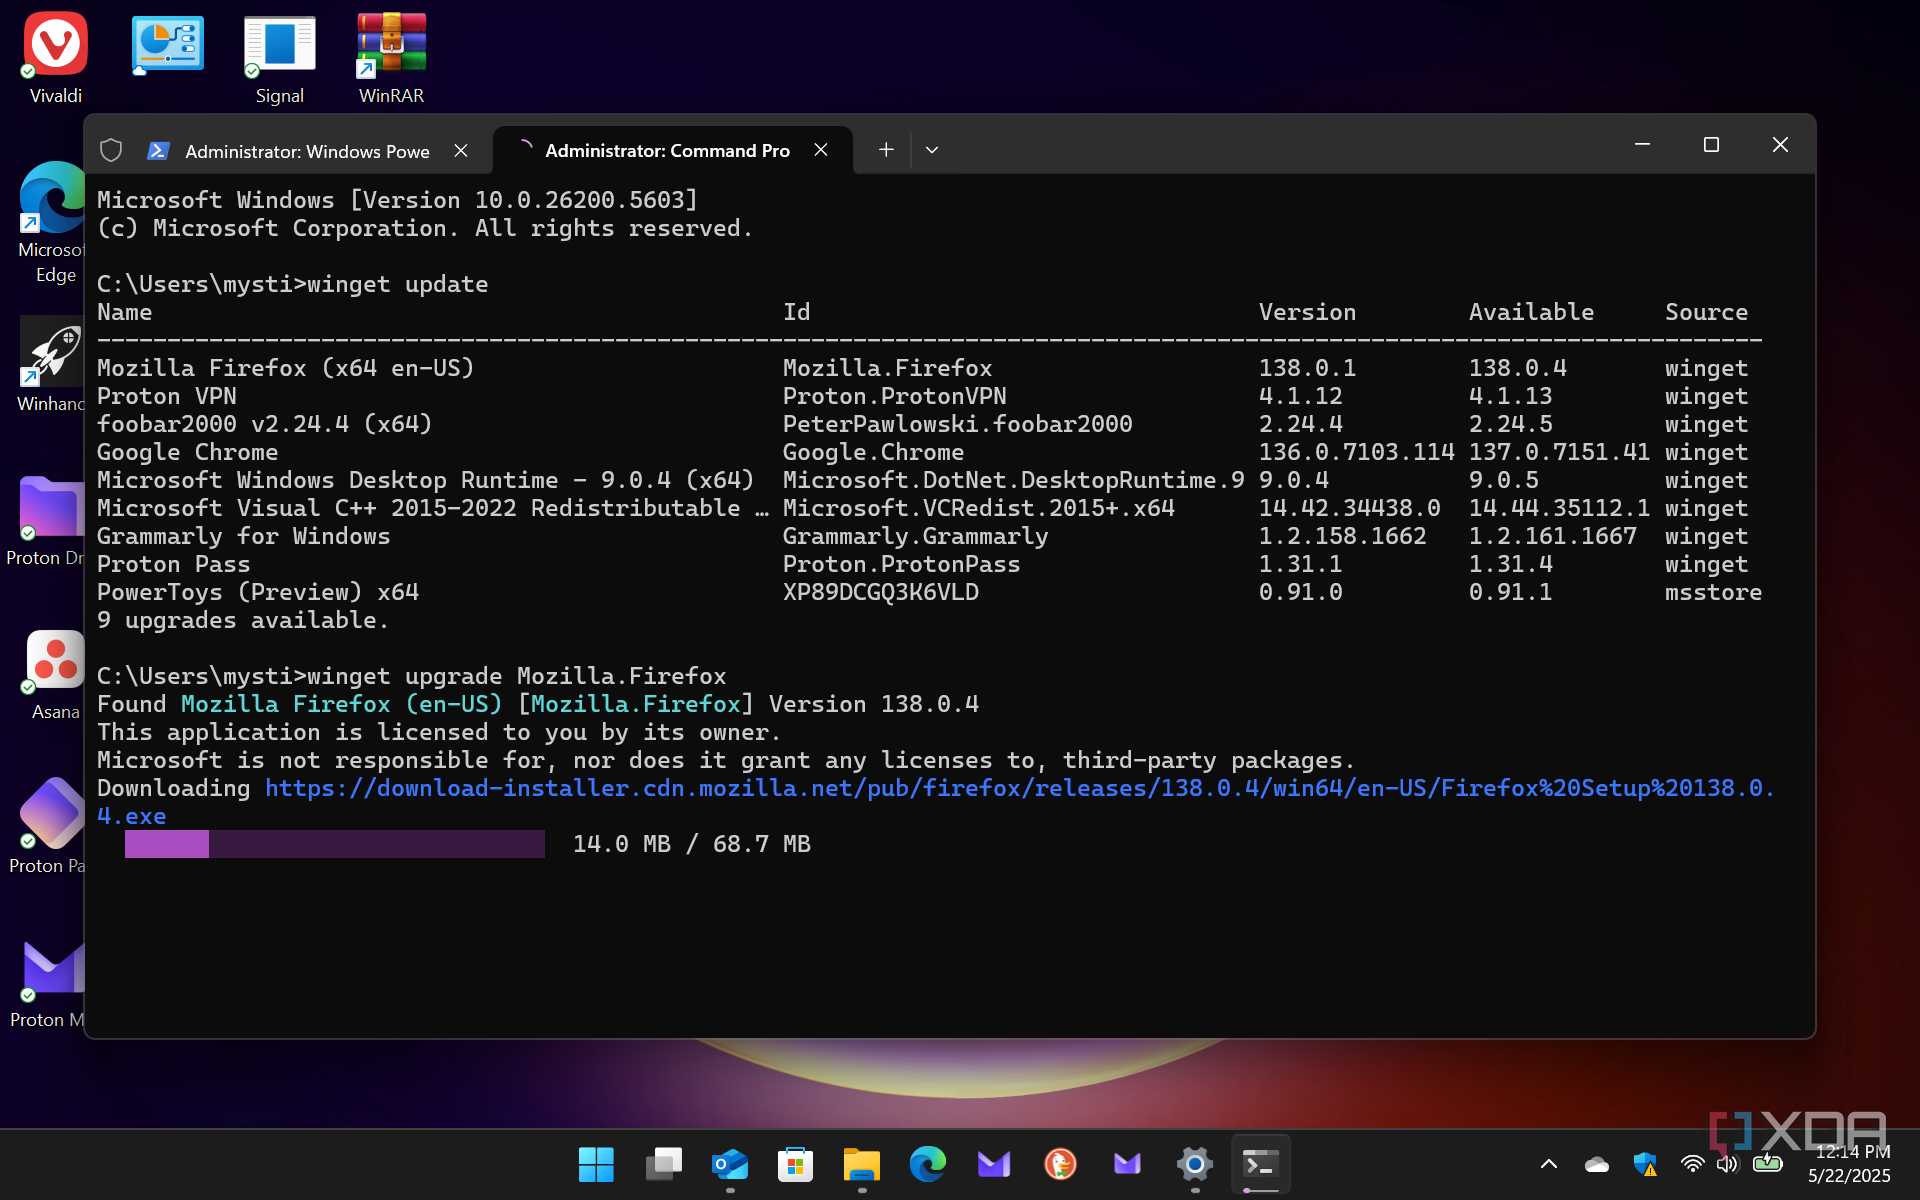Close the Windows PowerShell tab

tap(461, 150)
